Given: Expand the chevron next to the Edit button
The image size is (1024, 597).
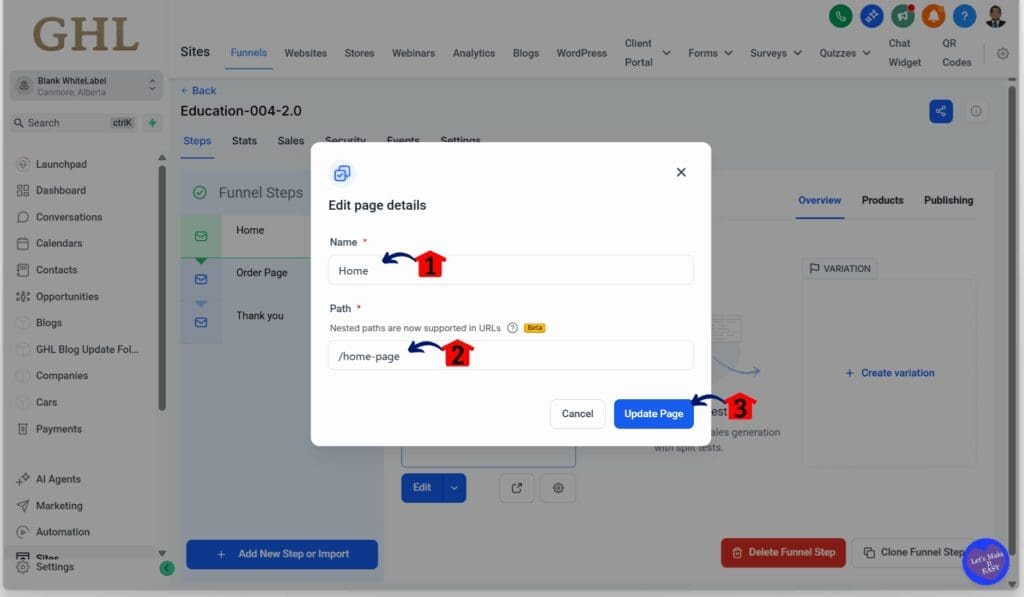Looking at the screenshot, I should pyautogui.click(x=453, y=488).
